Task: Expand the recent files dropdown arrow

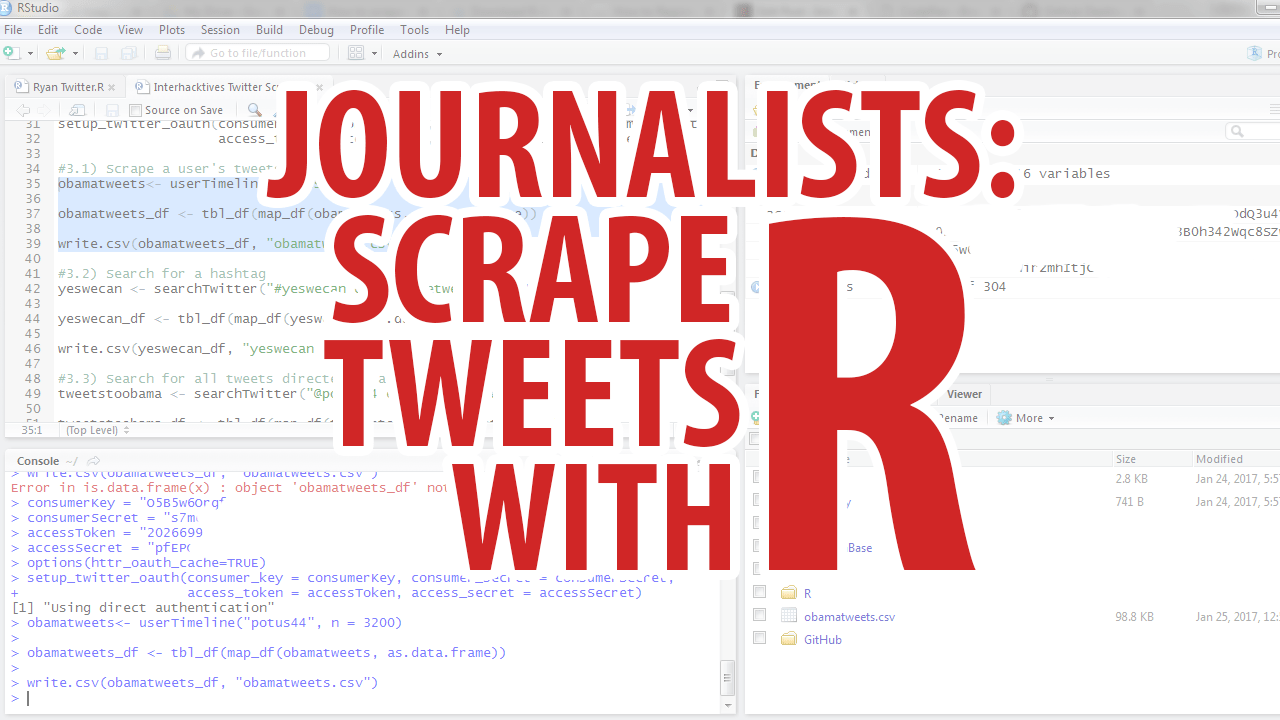Action: (73, 54)
